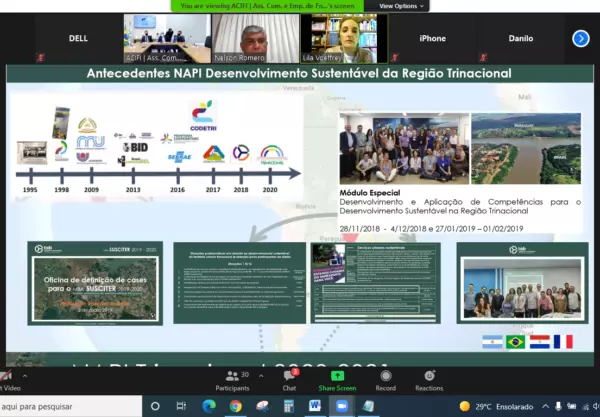
Task: Click the weather widget showing 29°C Ensolarado
Action: (495, 406)
